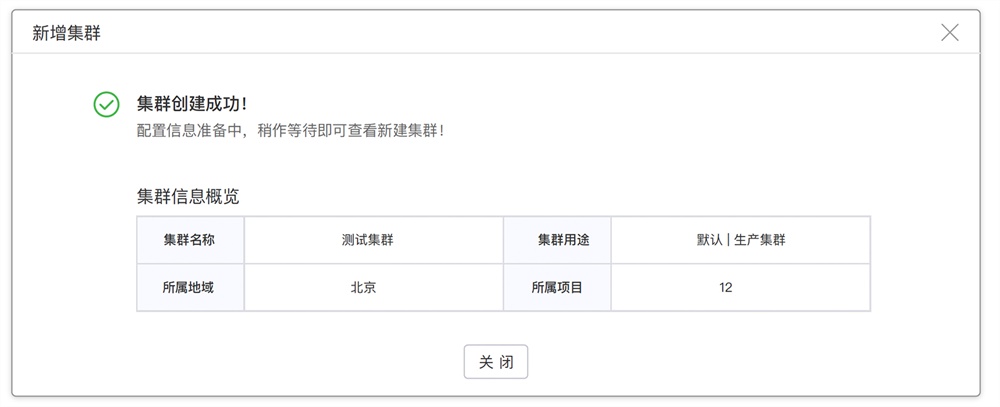Click the 所属地域 header cell
Image resolution: width=1000 pixels, height=407 pixels.
click(190, 288)
